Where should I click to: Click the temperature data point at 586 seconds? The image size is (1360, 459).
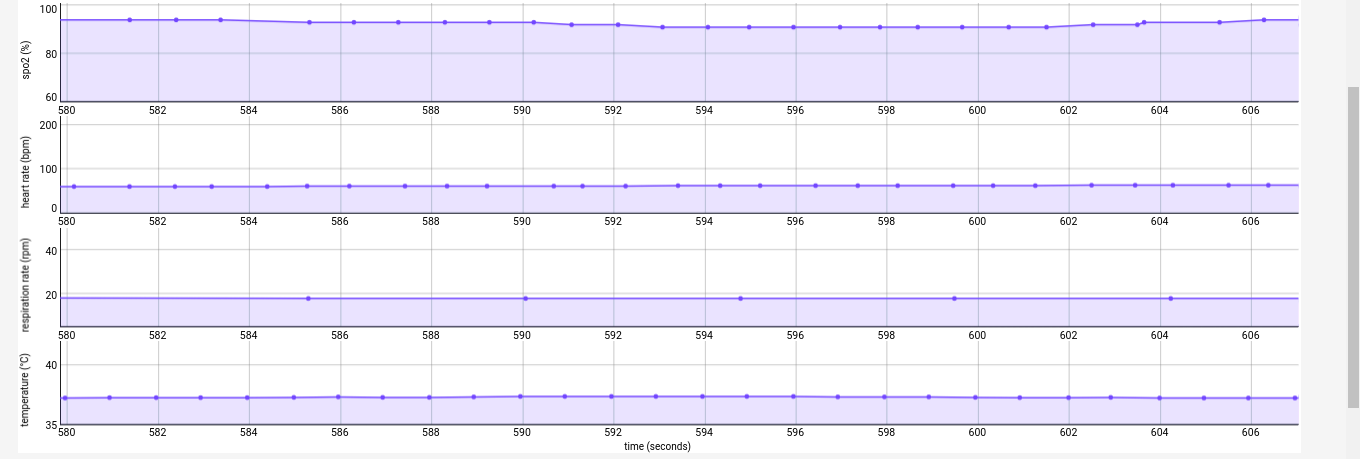(339, 397)
